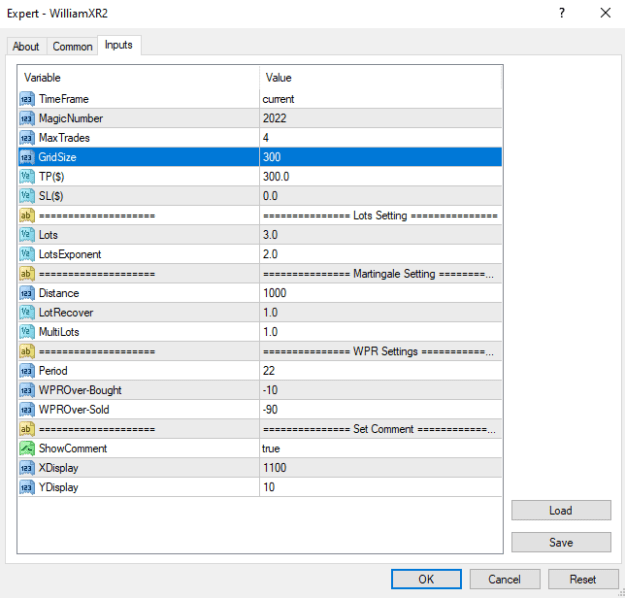Click the integer icon beside YDisplay
The width and height of the screenshot is (625, 598).
[x=27, y=487]
